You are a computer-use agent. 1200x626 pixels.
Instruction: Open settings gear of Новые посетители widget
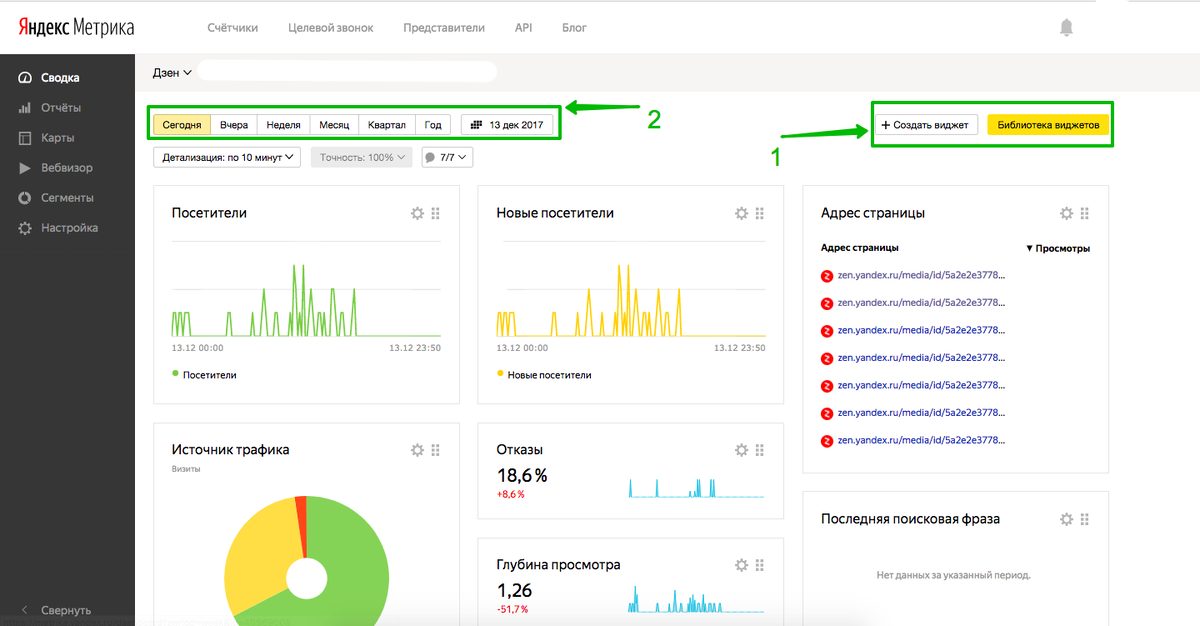742,213
